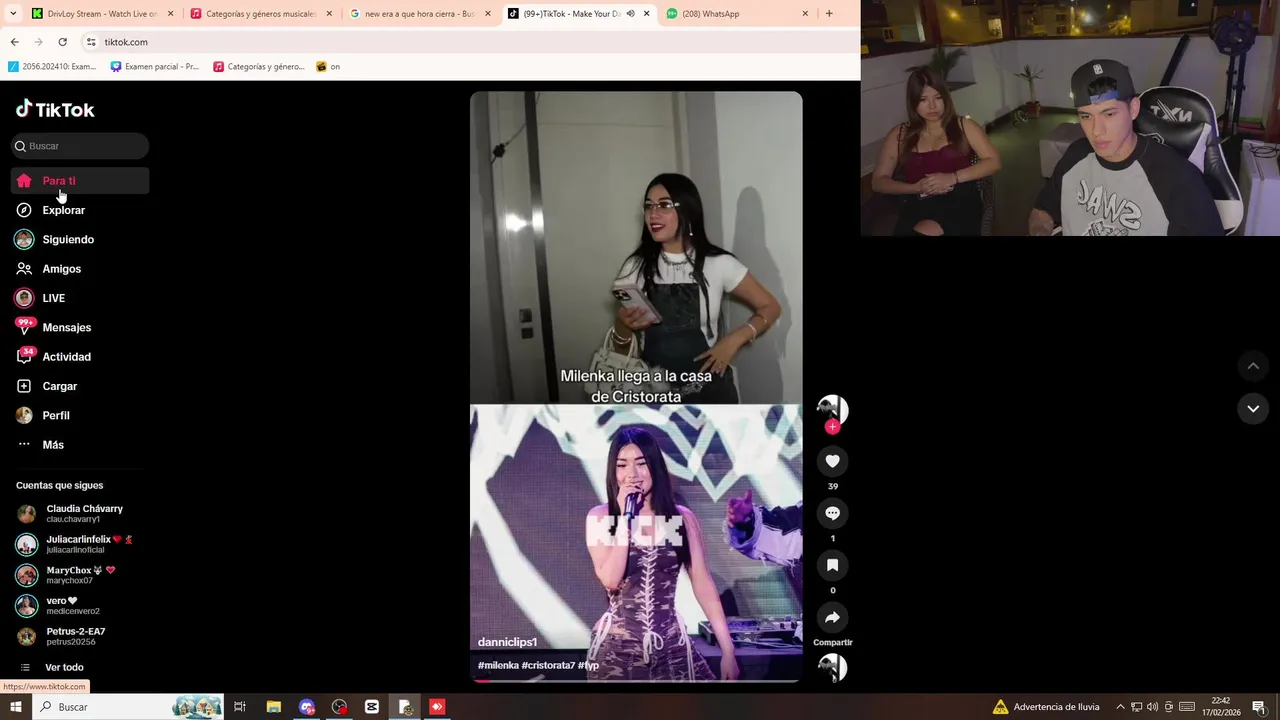Switch to WhatsApp tab

(x=737, y=14)
